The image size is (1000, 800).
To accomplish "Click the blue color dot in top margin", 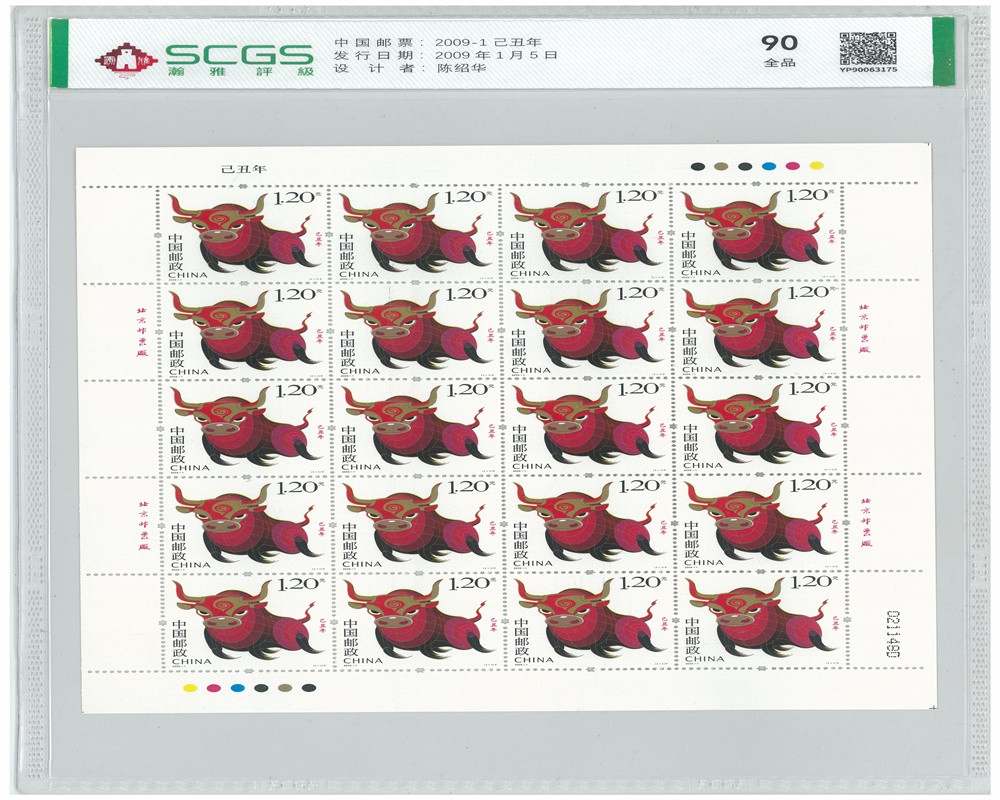I will click(768, 166).
